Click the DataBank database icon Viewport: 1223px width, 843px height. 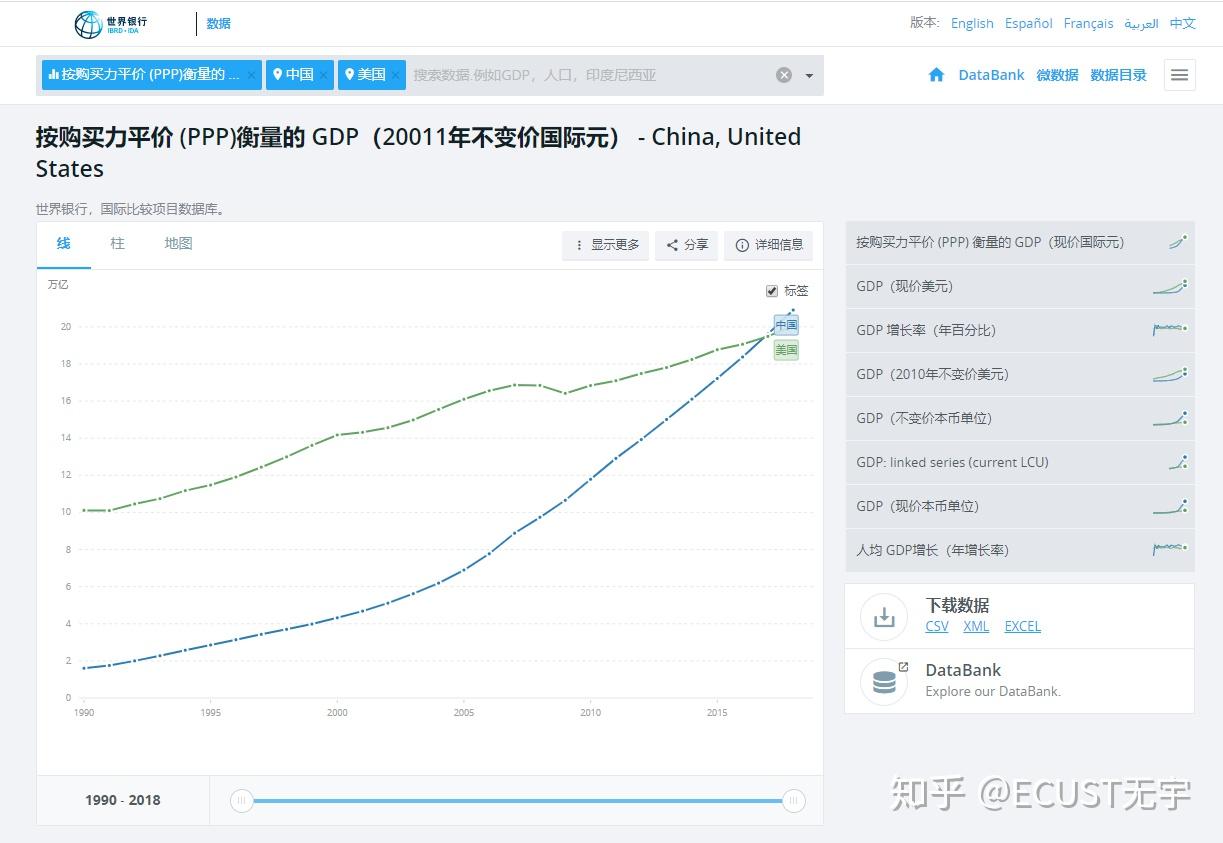[883, 681]
